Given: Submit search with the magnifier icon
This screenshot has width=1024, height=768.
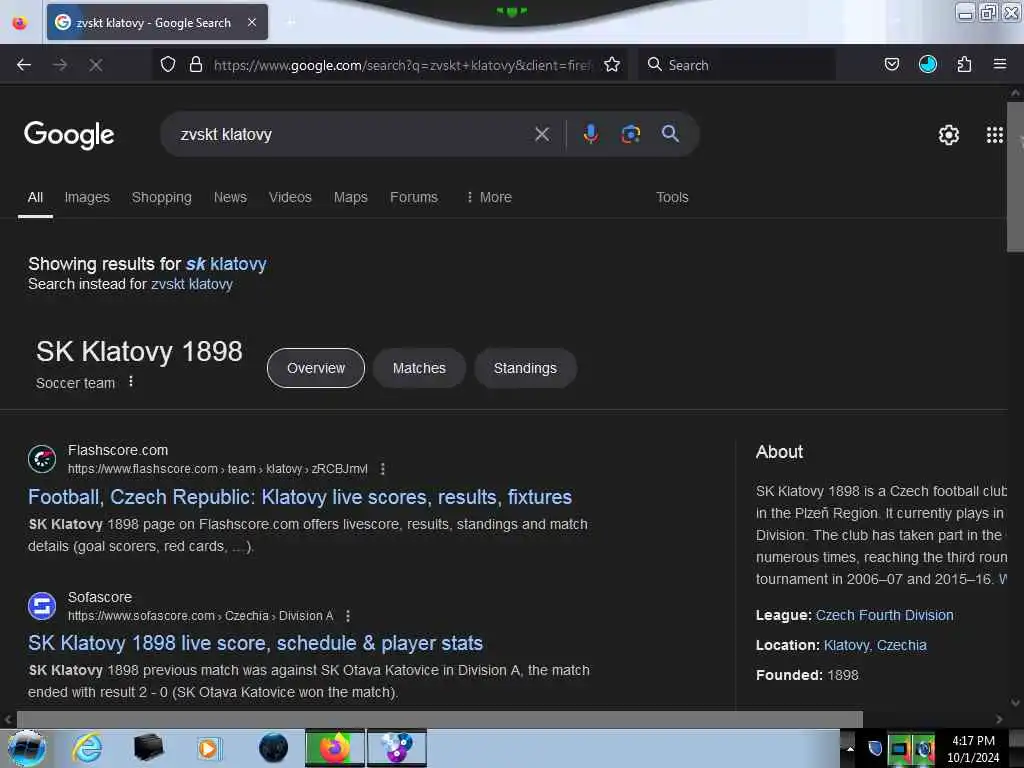Looking at the screenshot, I should tap(670, 134).
